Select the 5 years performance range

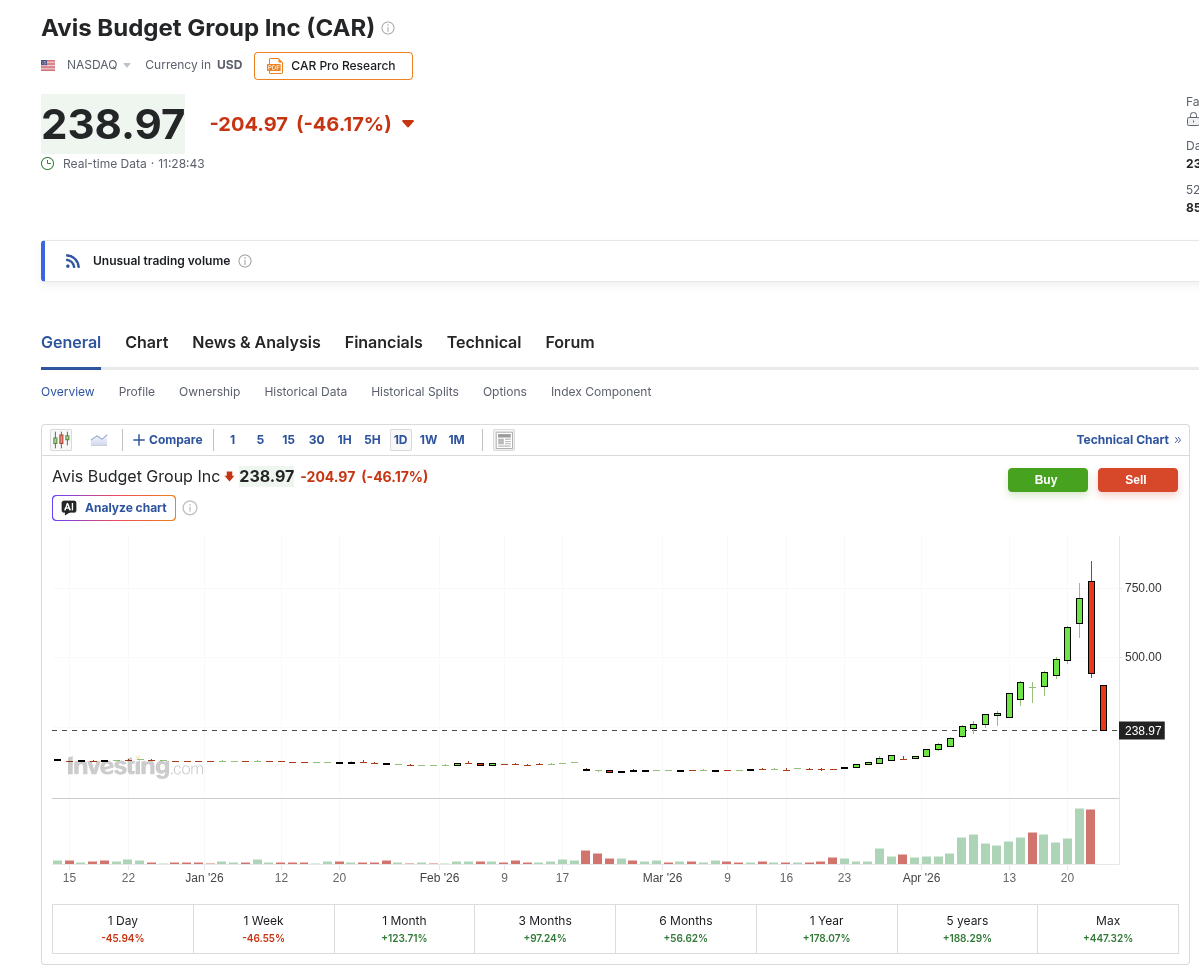pyautogui.click(x=967, y=928)
